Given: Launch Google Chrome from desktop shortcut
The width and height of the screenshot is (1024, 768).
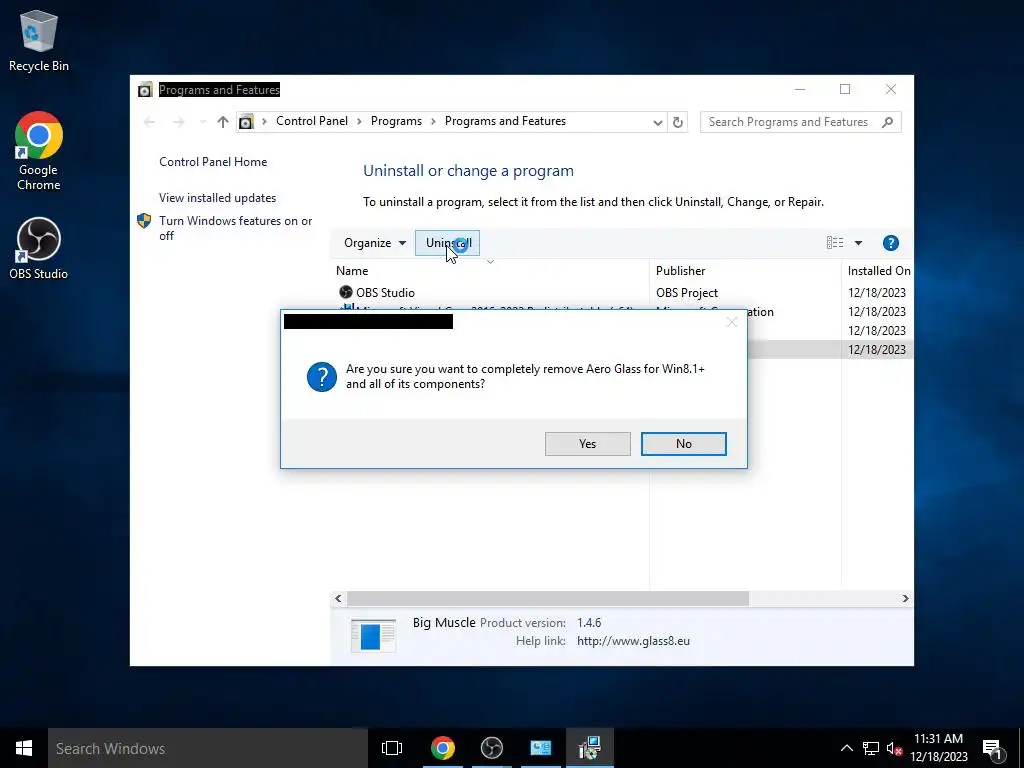Looking at the screenshot, I should (39, 152).
